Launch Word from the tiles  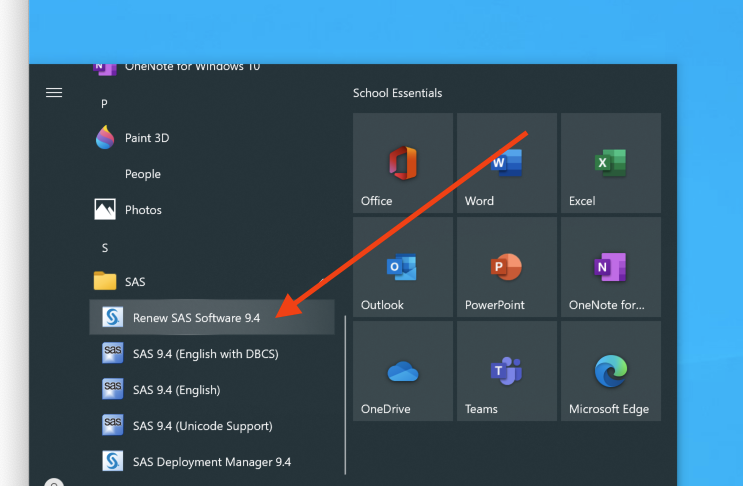(x=506, y=163)
